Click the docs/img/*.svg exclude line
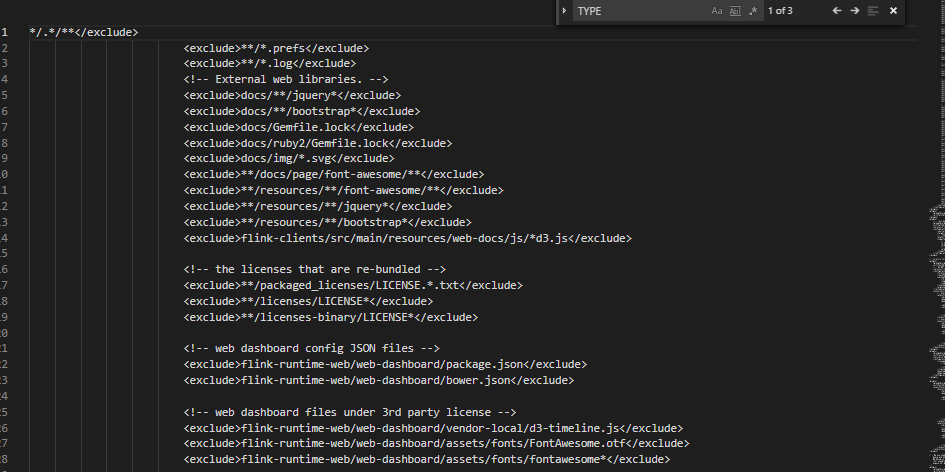 coord(289,159)
